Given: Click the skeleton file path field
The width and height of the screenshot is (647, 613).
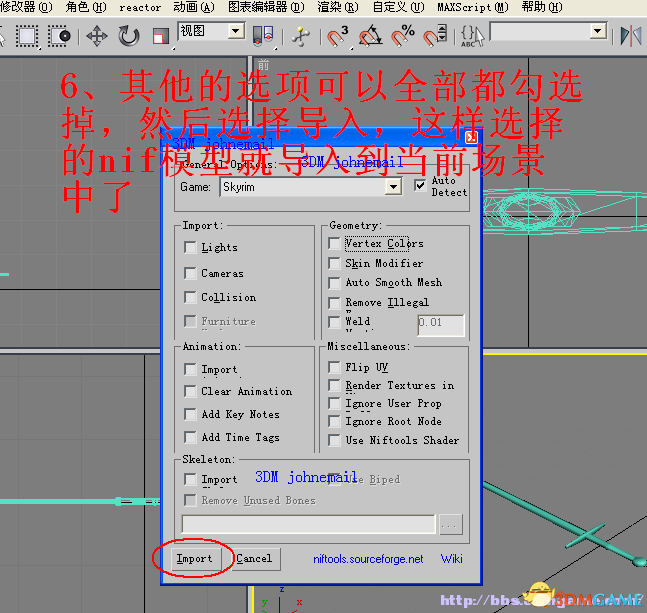Looking at the screenshot, I should (309, 524).
